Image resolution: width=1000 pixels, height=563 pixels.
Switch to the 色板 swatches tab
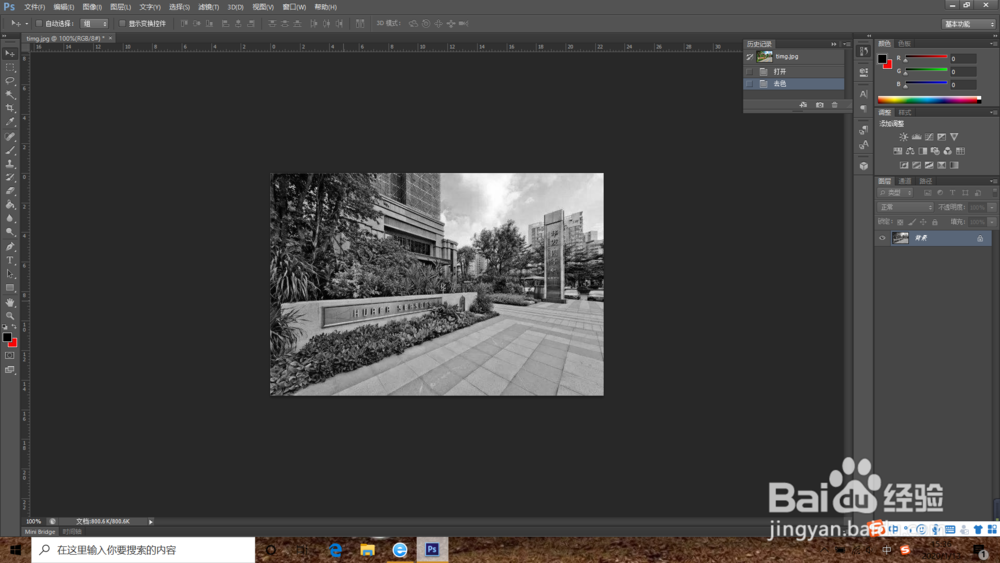tap(904, 43)
